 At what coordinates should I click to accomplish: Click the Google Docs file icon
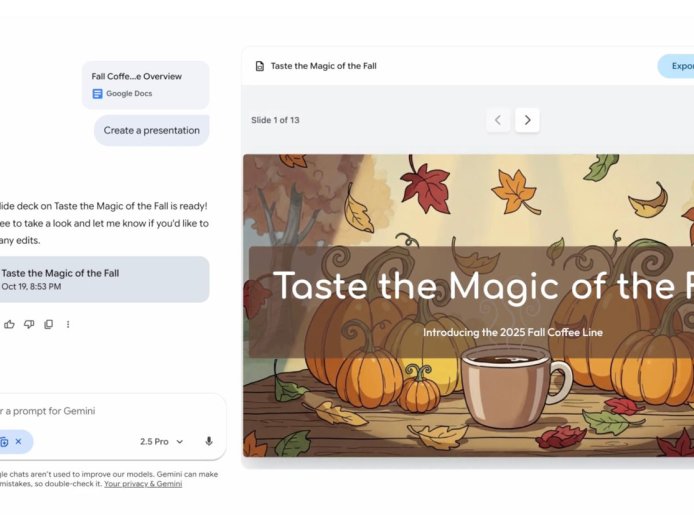(97, 93)
